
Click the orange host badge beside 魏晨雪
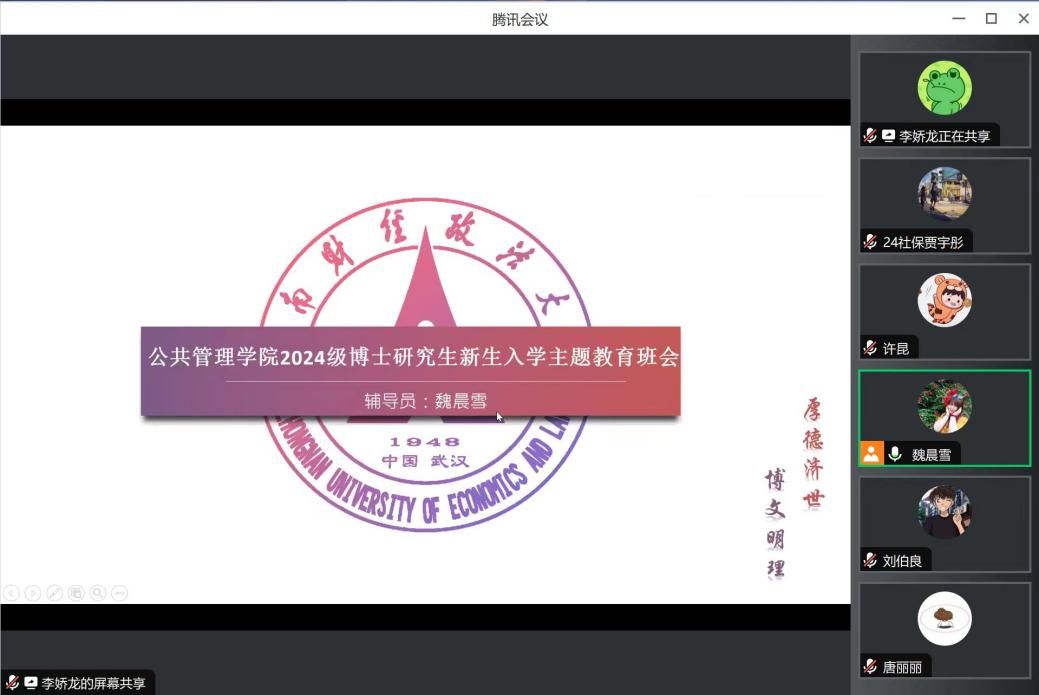click(871, 454)
